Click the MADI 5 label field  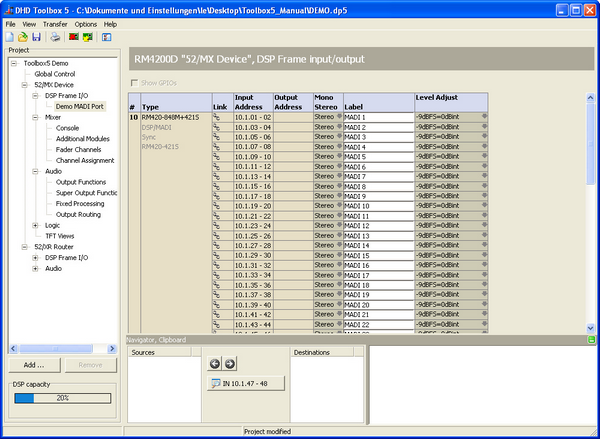377,157
